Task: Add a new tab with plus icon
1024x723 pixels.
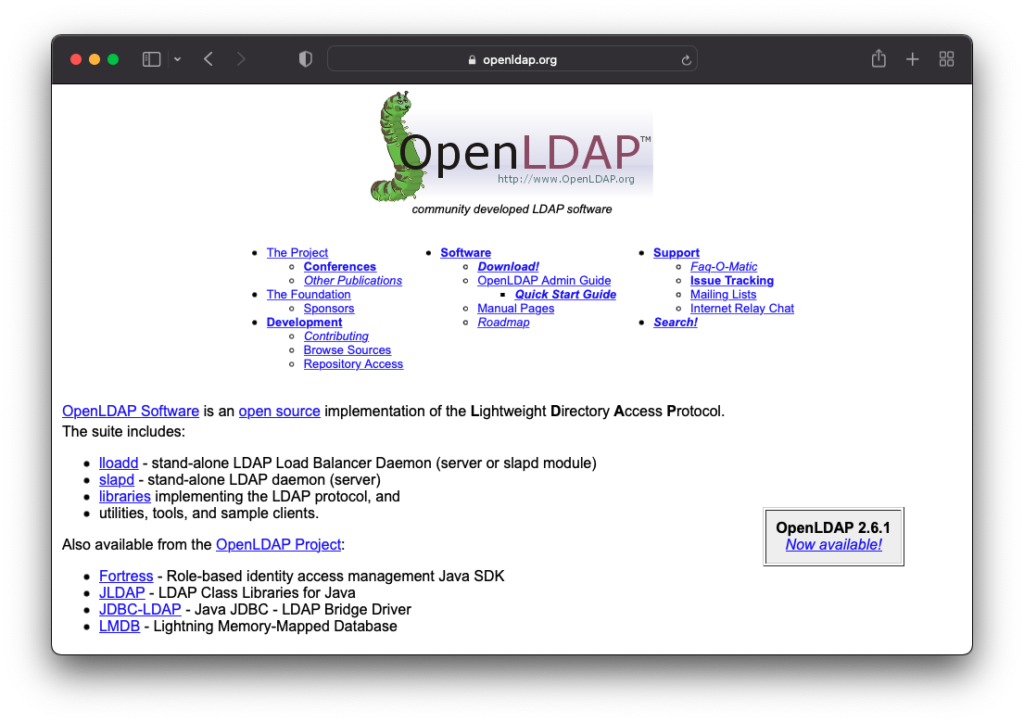Action: click(x=912, y=59)
